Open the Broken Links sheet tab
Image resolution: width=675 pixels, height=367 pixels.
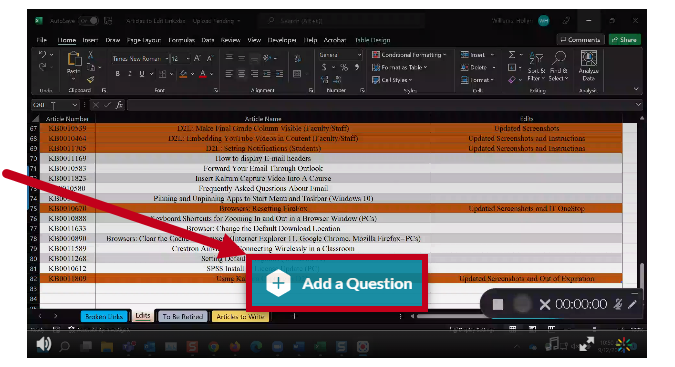[104, 316]
